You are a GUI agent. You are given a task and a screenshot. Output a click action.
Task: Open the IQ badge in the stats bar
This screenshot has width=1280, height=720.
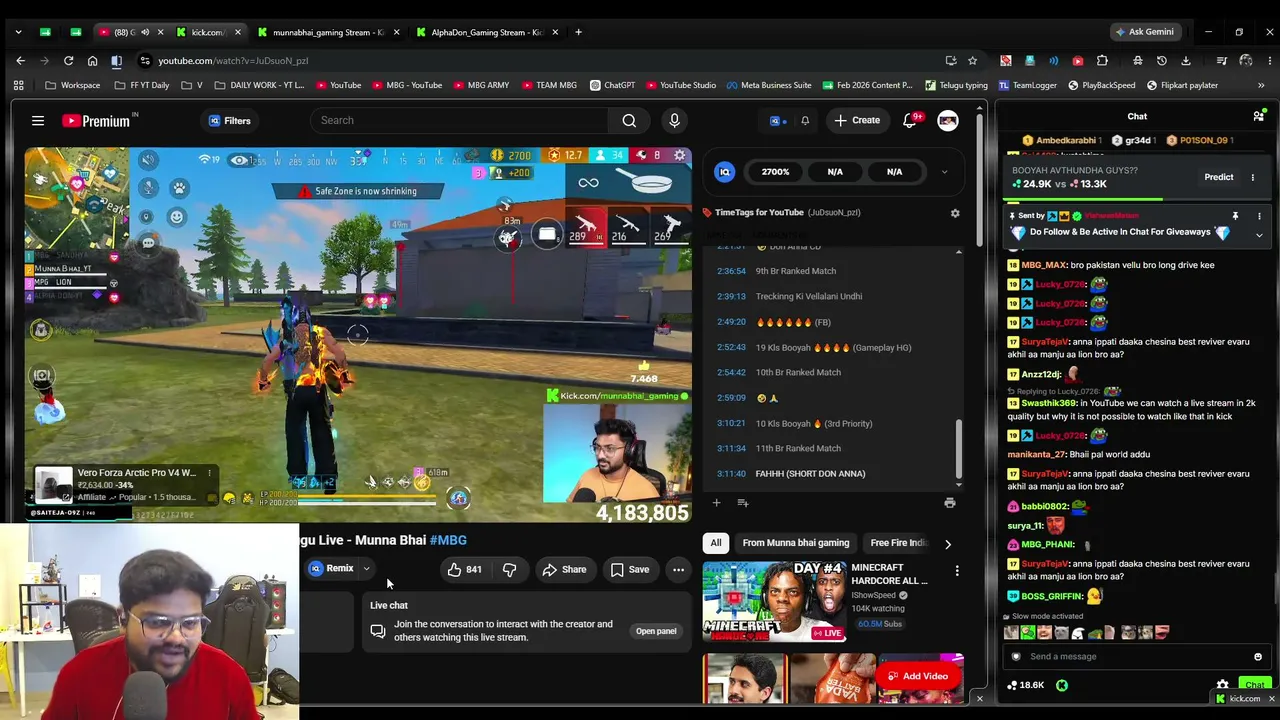point(725,172)
